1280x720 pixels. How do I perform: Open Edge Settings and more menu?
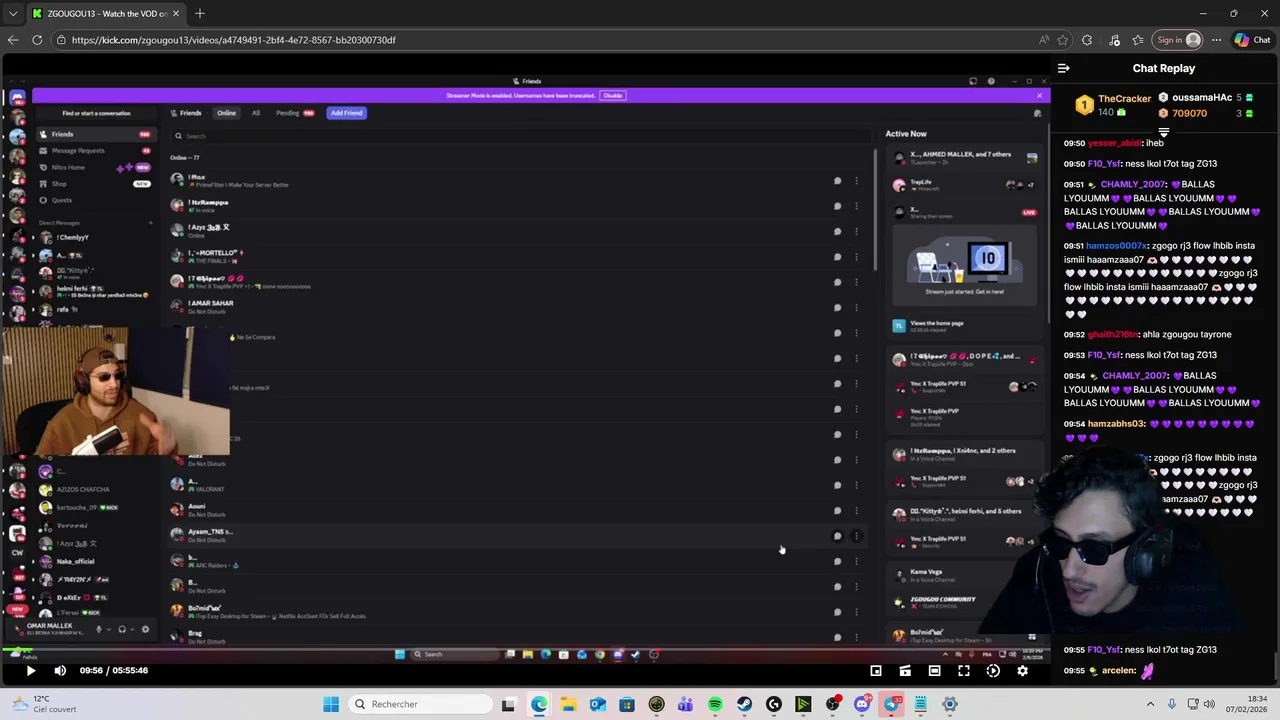point(1216,40)
